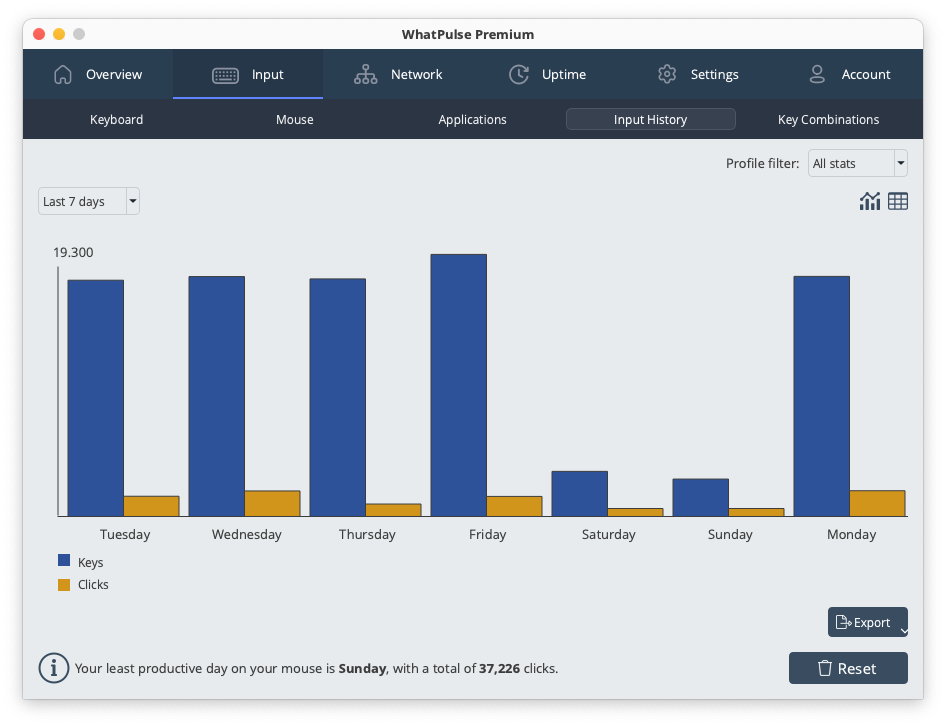
Task: Click the Input keyboard icon
Action: (x=225, y=75)
